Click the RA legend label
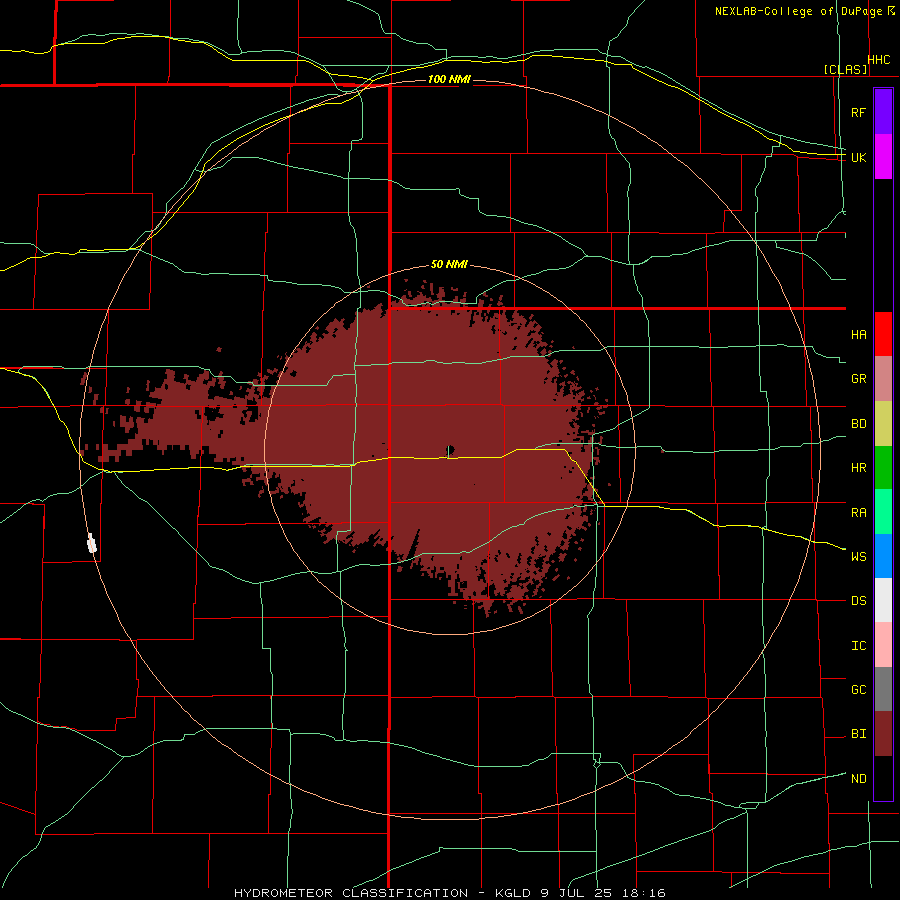Image resolution: width=900 pixels, height=900 pixels. (858, 512)
